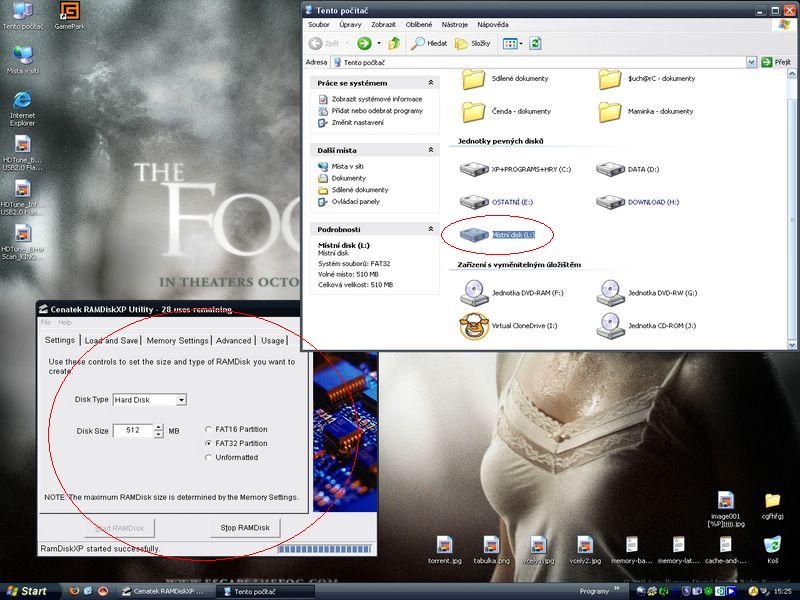This screenshot has height=600, width=800.
Task: Open the Disk Type dropdown
Action: pos(181,400)
